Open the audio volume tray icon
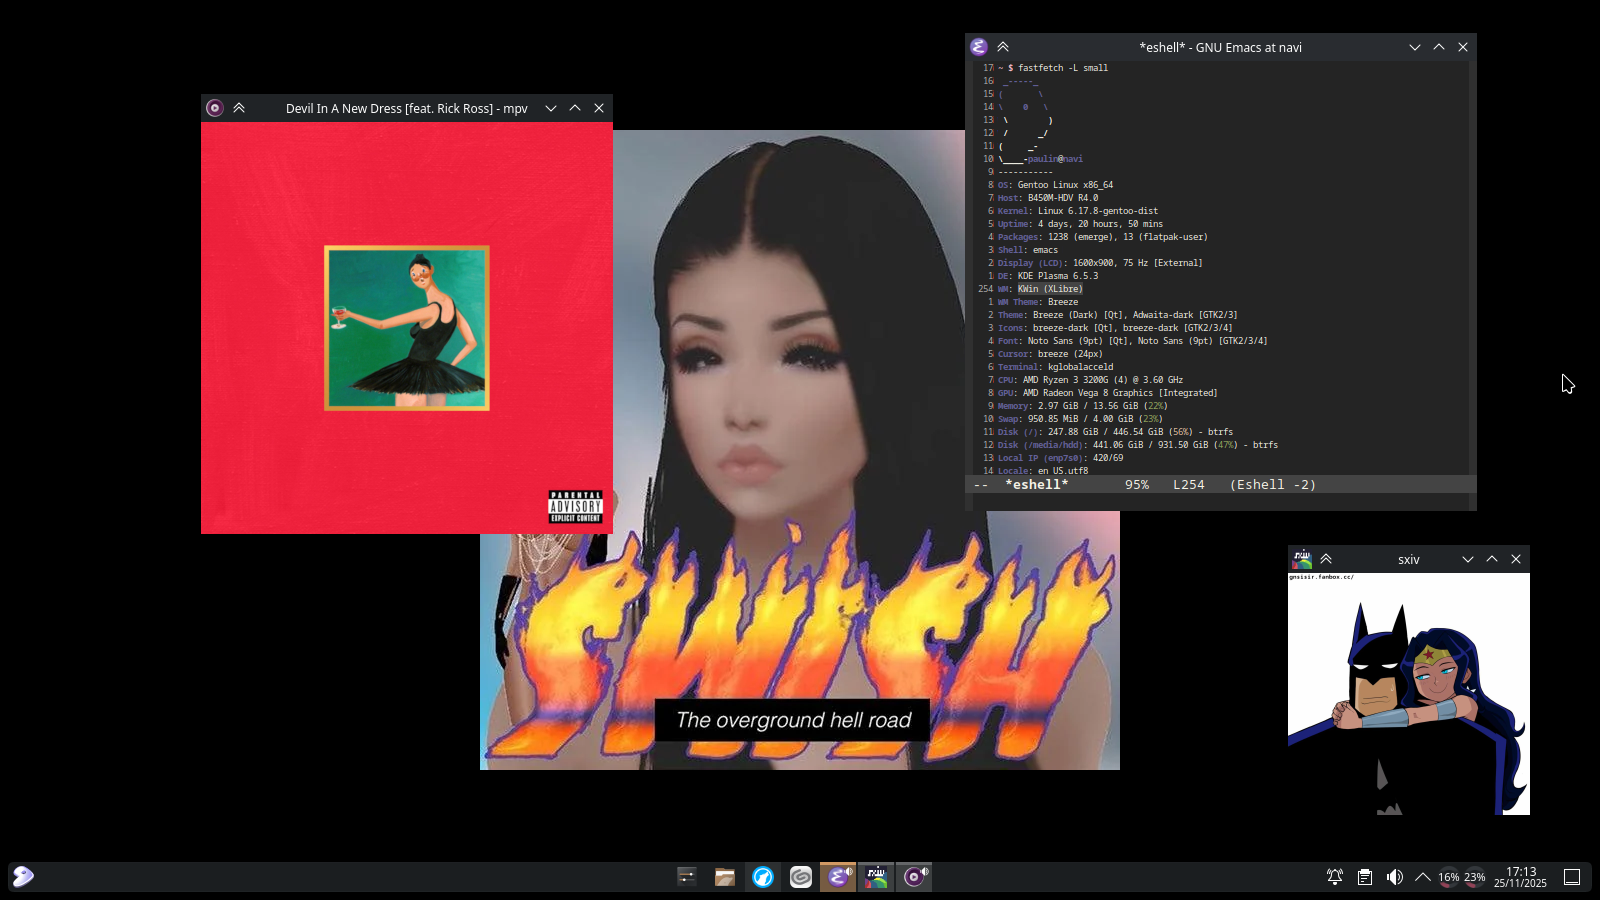The image size is (1600, 900). tap(1395, 877)
